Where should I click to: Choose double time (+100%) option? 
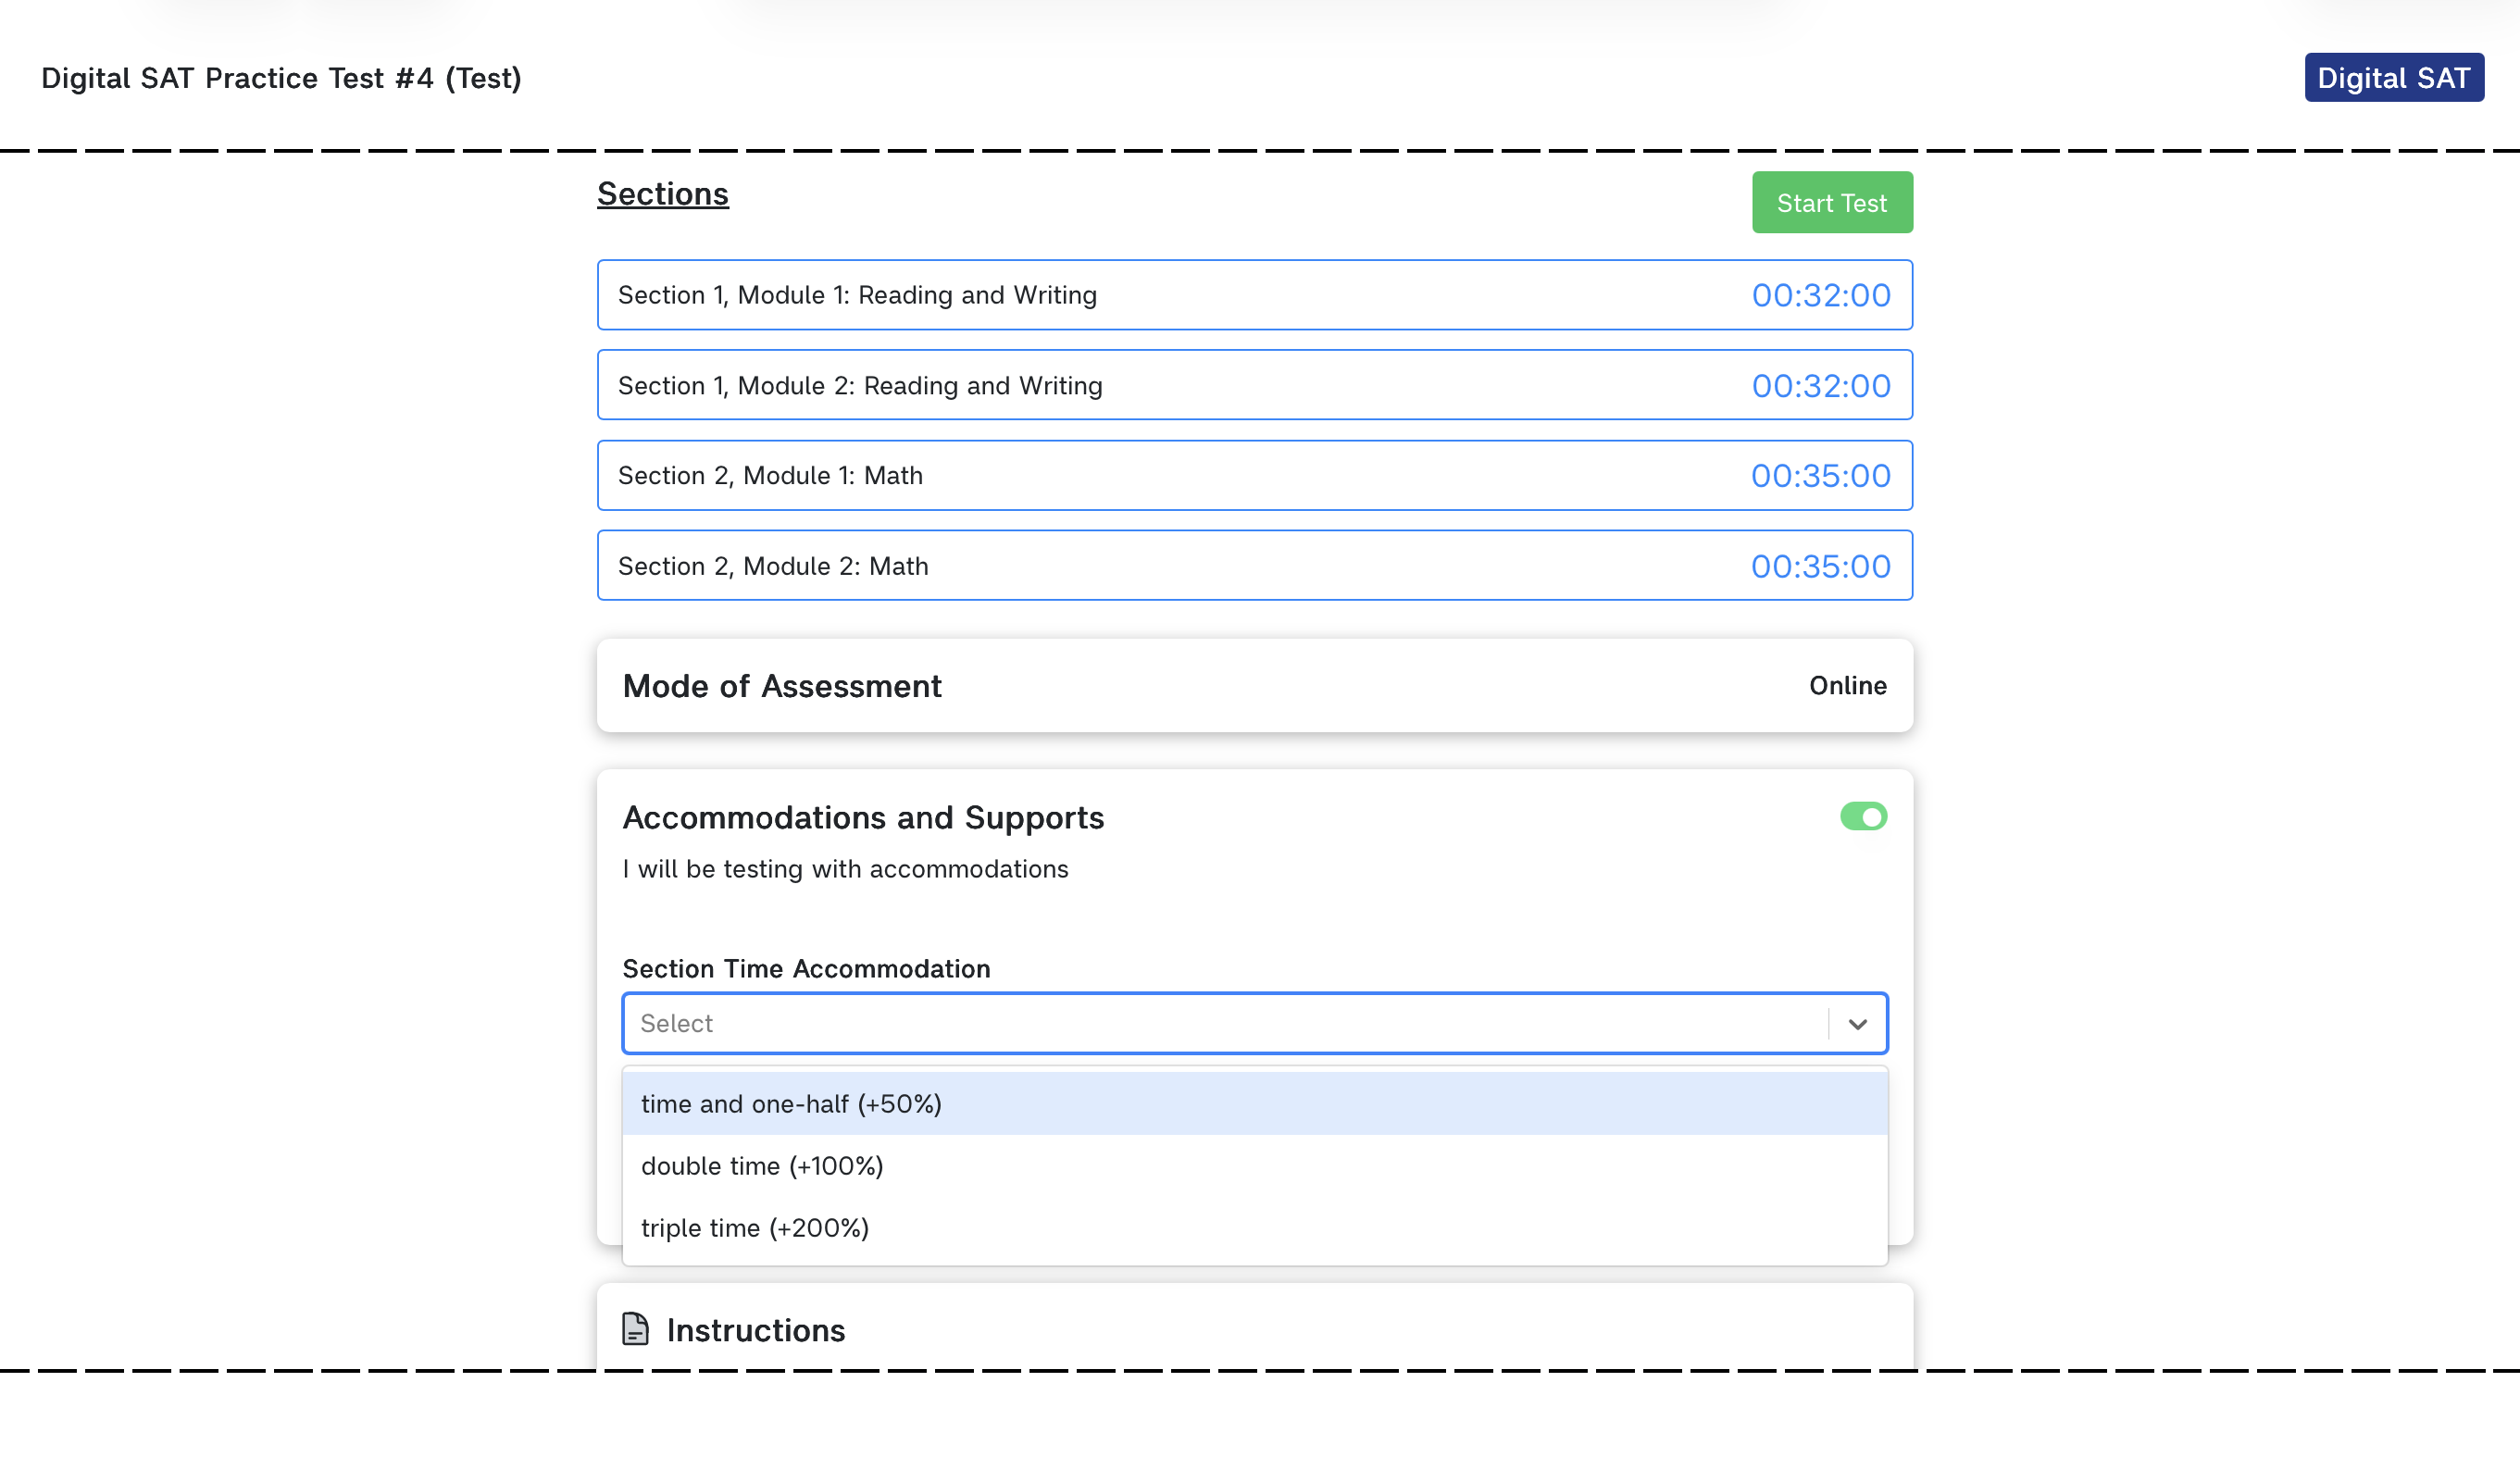click(1254, 1165)
